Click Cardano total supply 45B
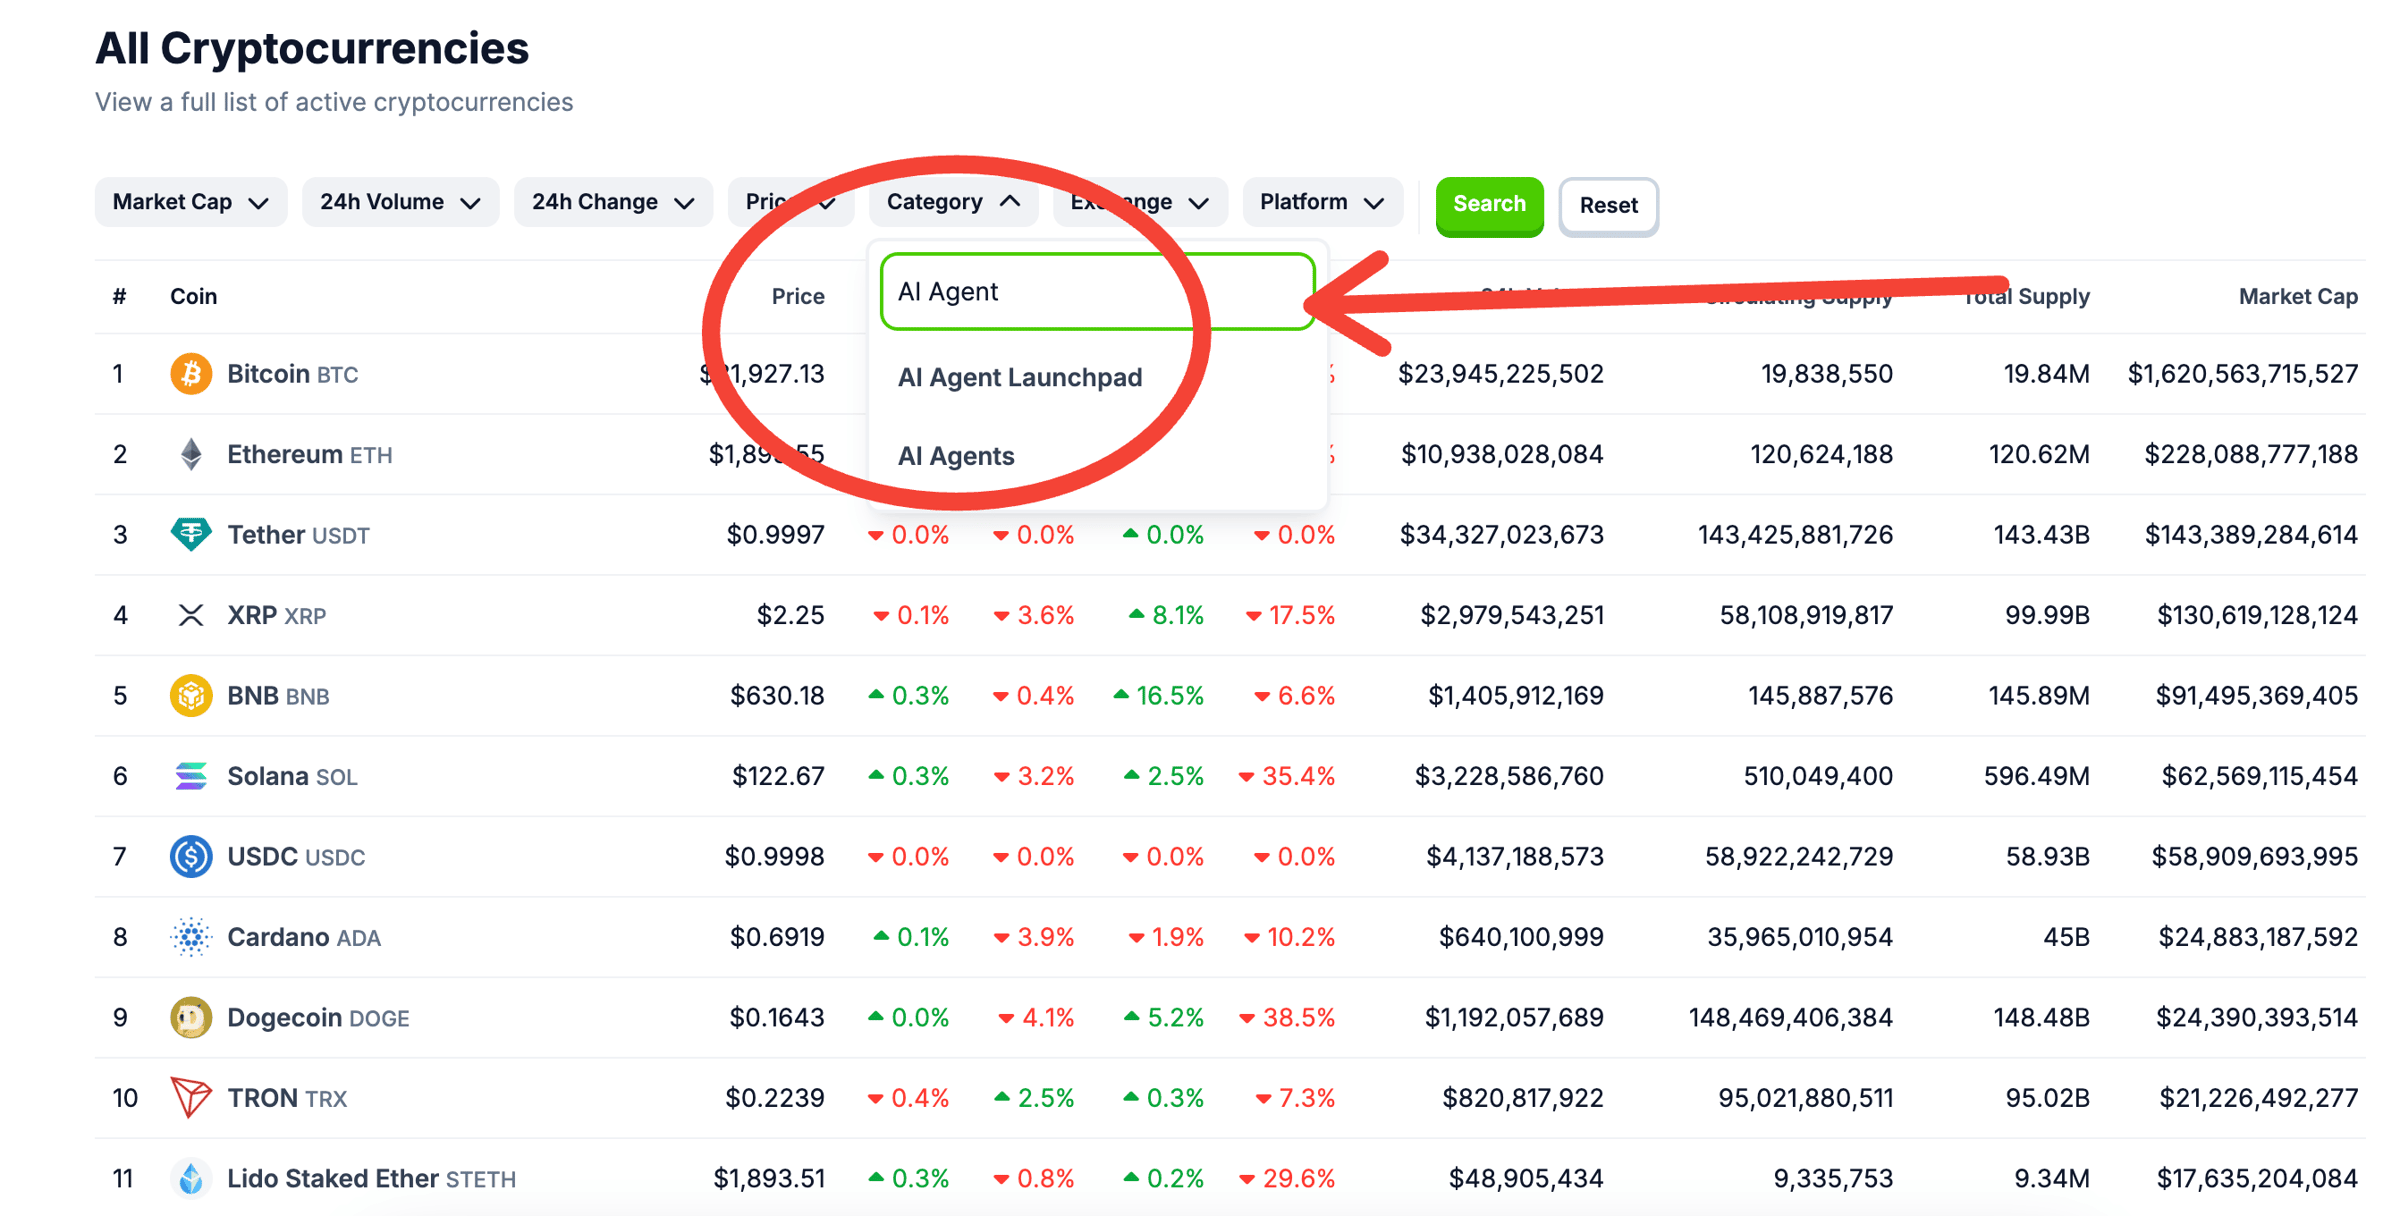2400x1216 pixels. pyautogui.click(x=2066, y=937)
